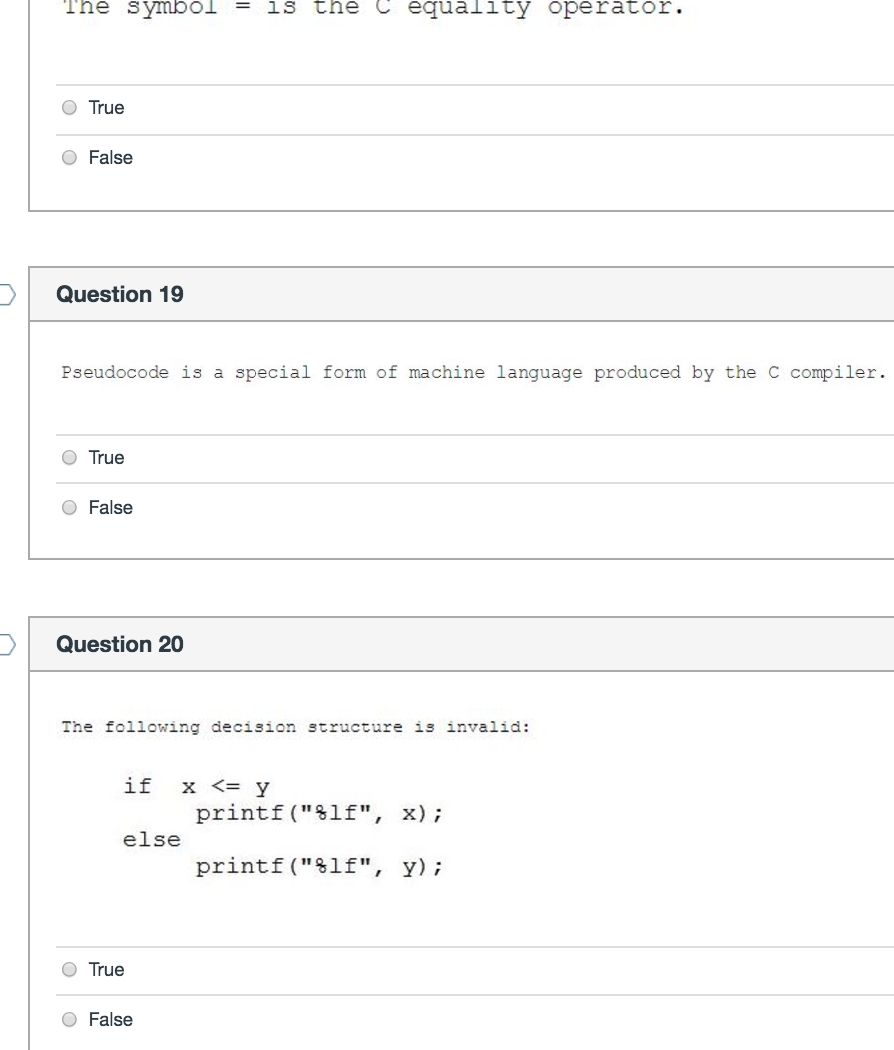Click the printf line that outputs y
Screen dimensions: 894x1050
pos(319,867)
